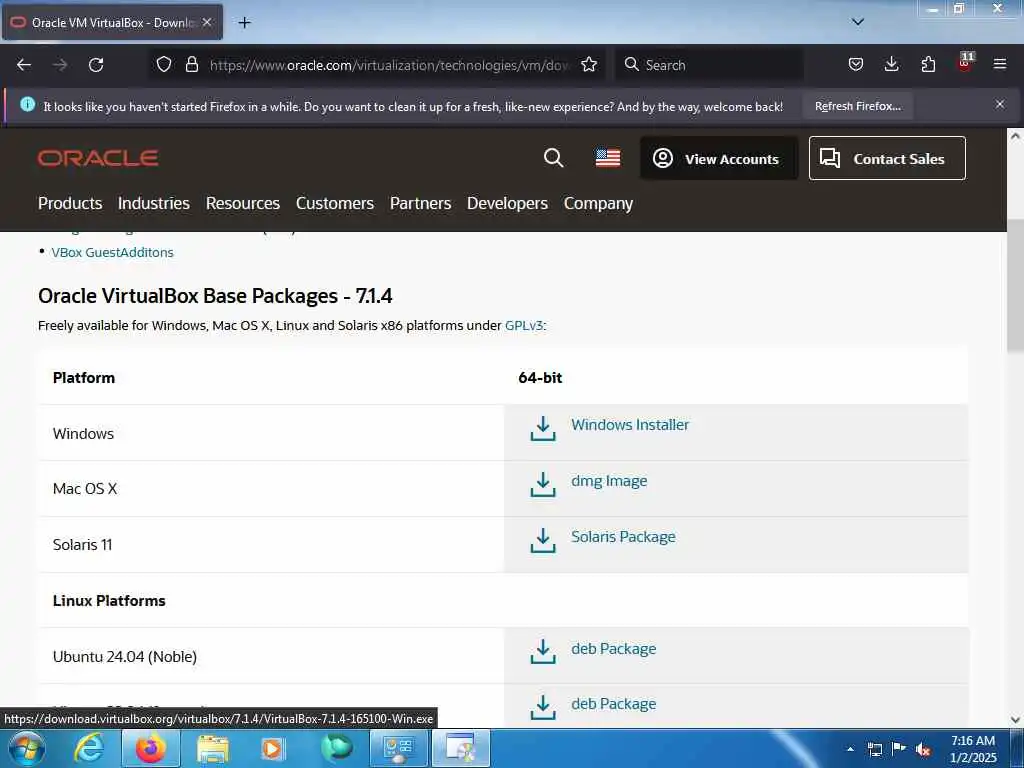
Task: Click the Firefox Search input box
Action: tap(709, 65)
